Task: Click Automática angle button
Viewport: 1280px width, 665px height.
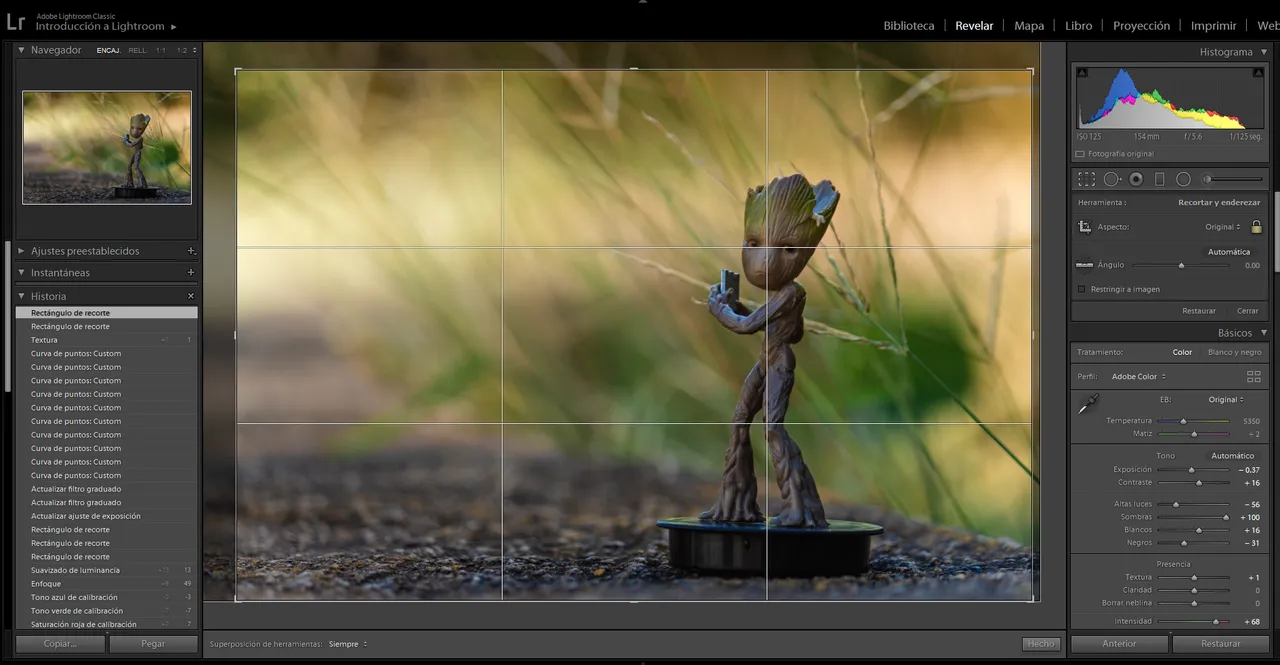Action: pyautogui.click(x=1229, y=252)
